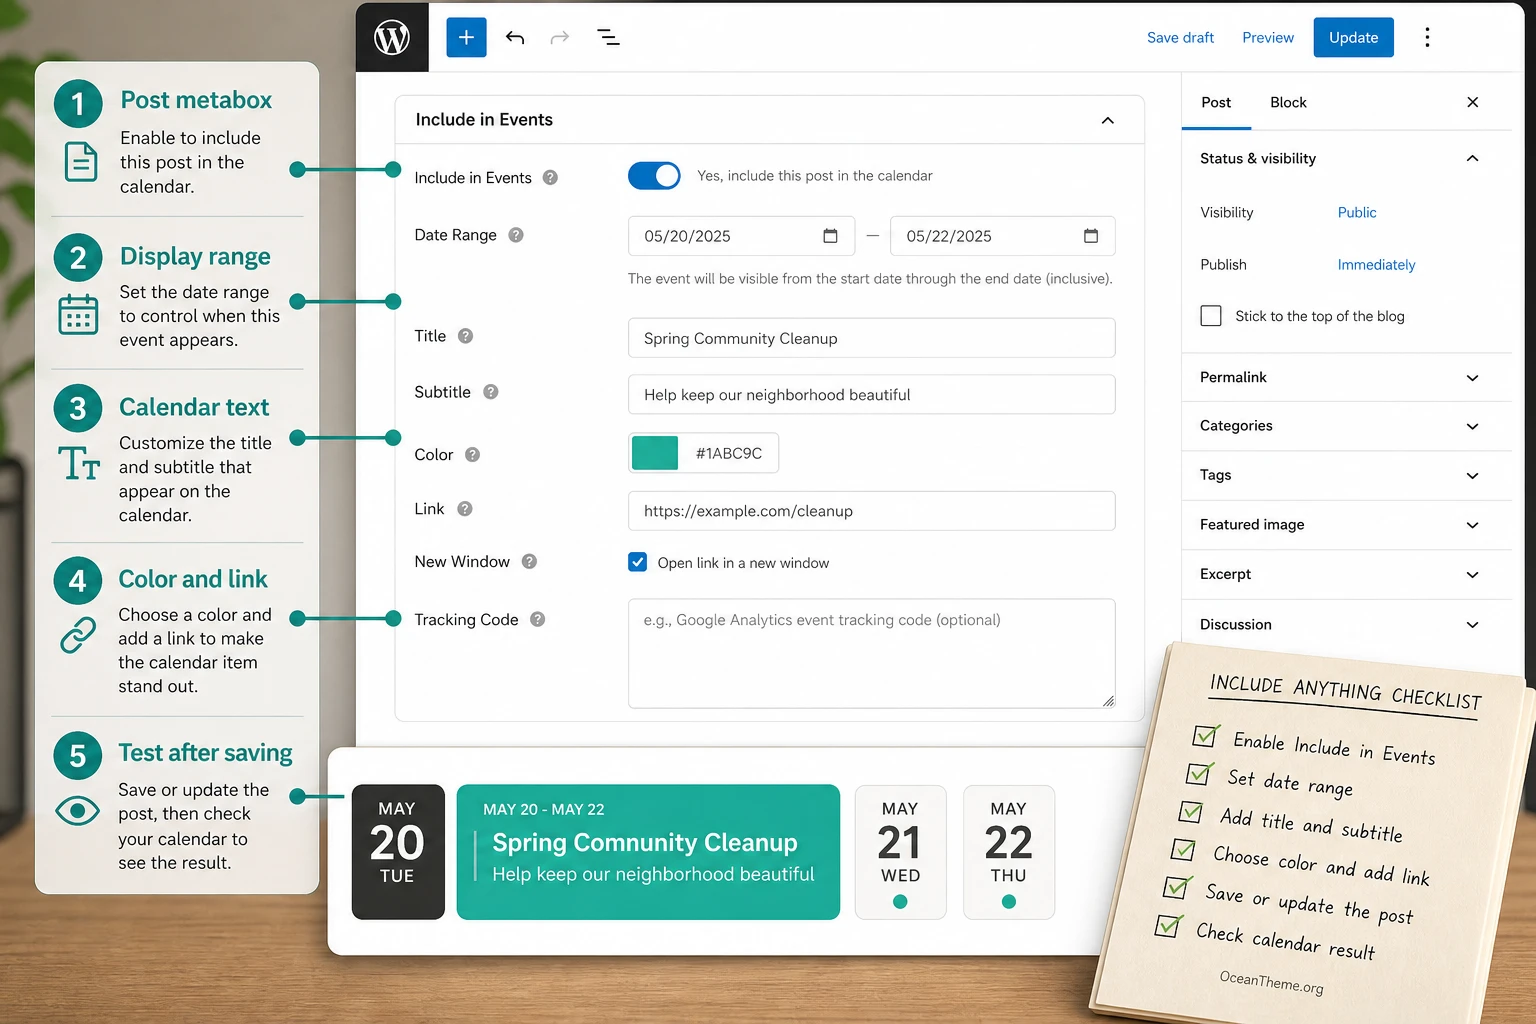Open the document list view icon
1536x1024 pixels.
(608, 38)
